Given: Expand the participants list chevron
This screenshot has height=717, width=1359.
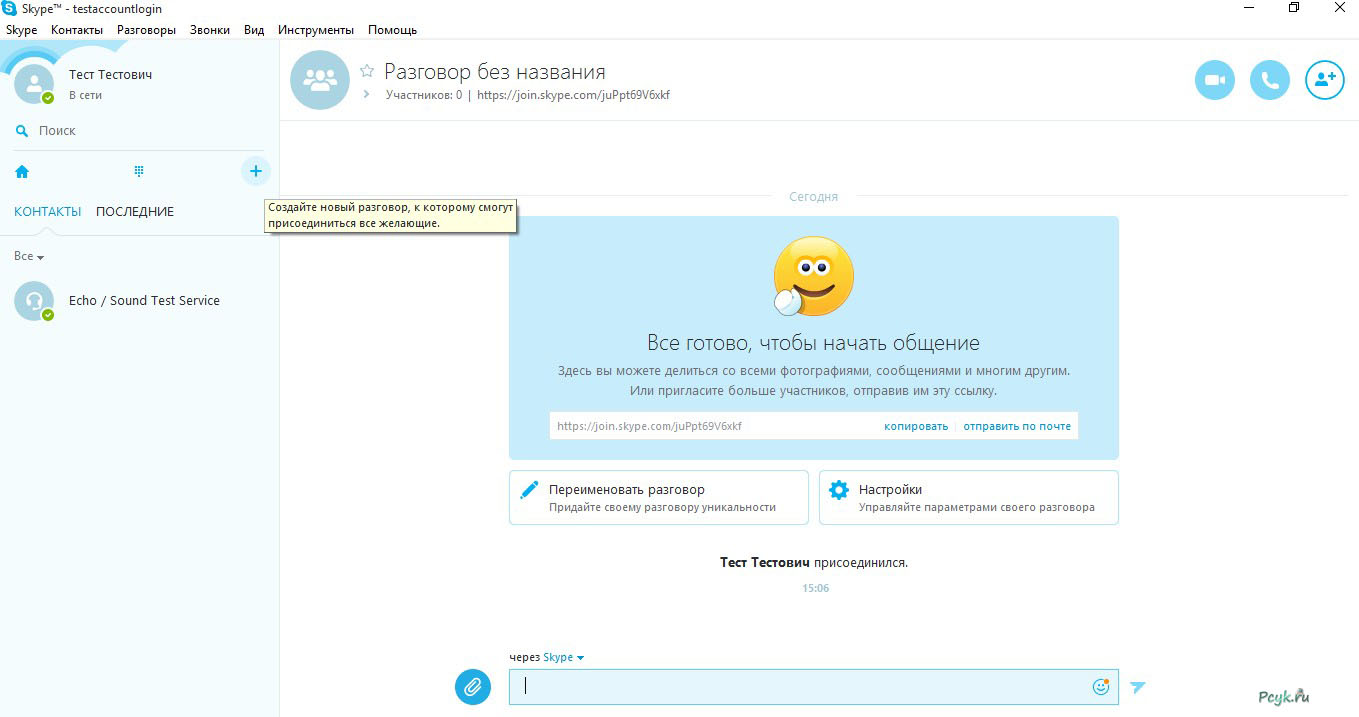Looking at the screenshot, I should (367, 95).
